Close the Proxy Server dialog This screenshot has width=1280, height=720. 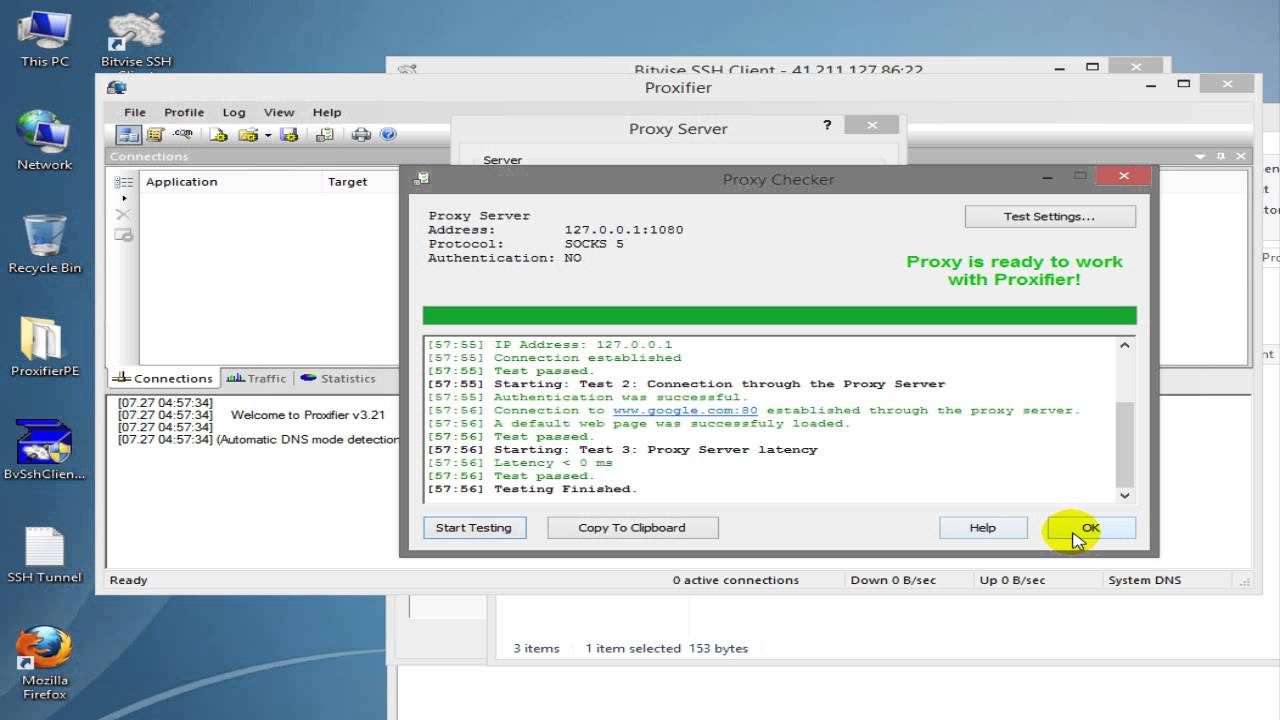[x=872, y=125]
